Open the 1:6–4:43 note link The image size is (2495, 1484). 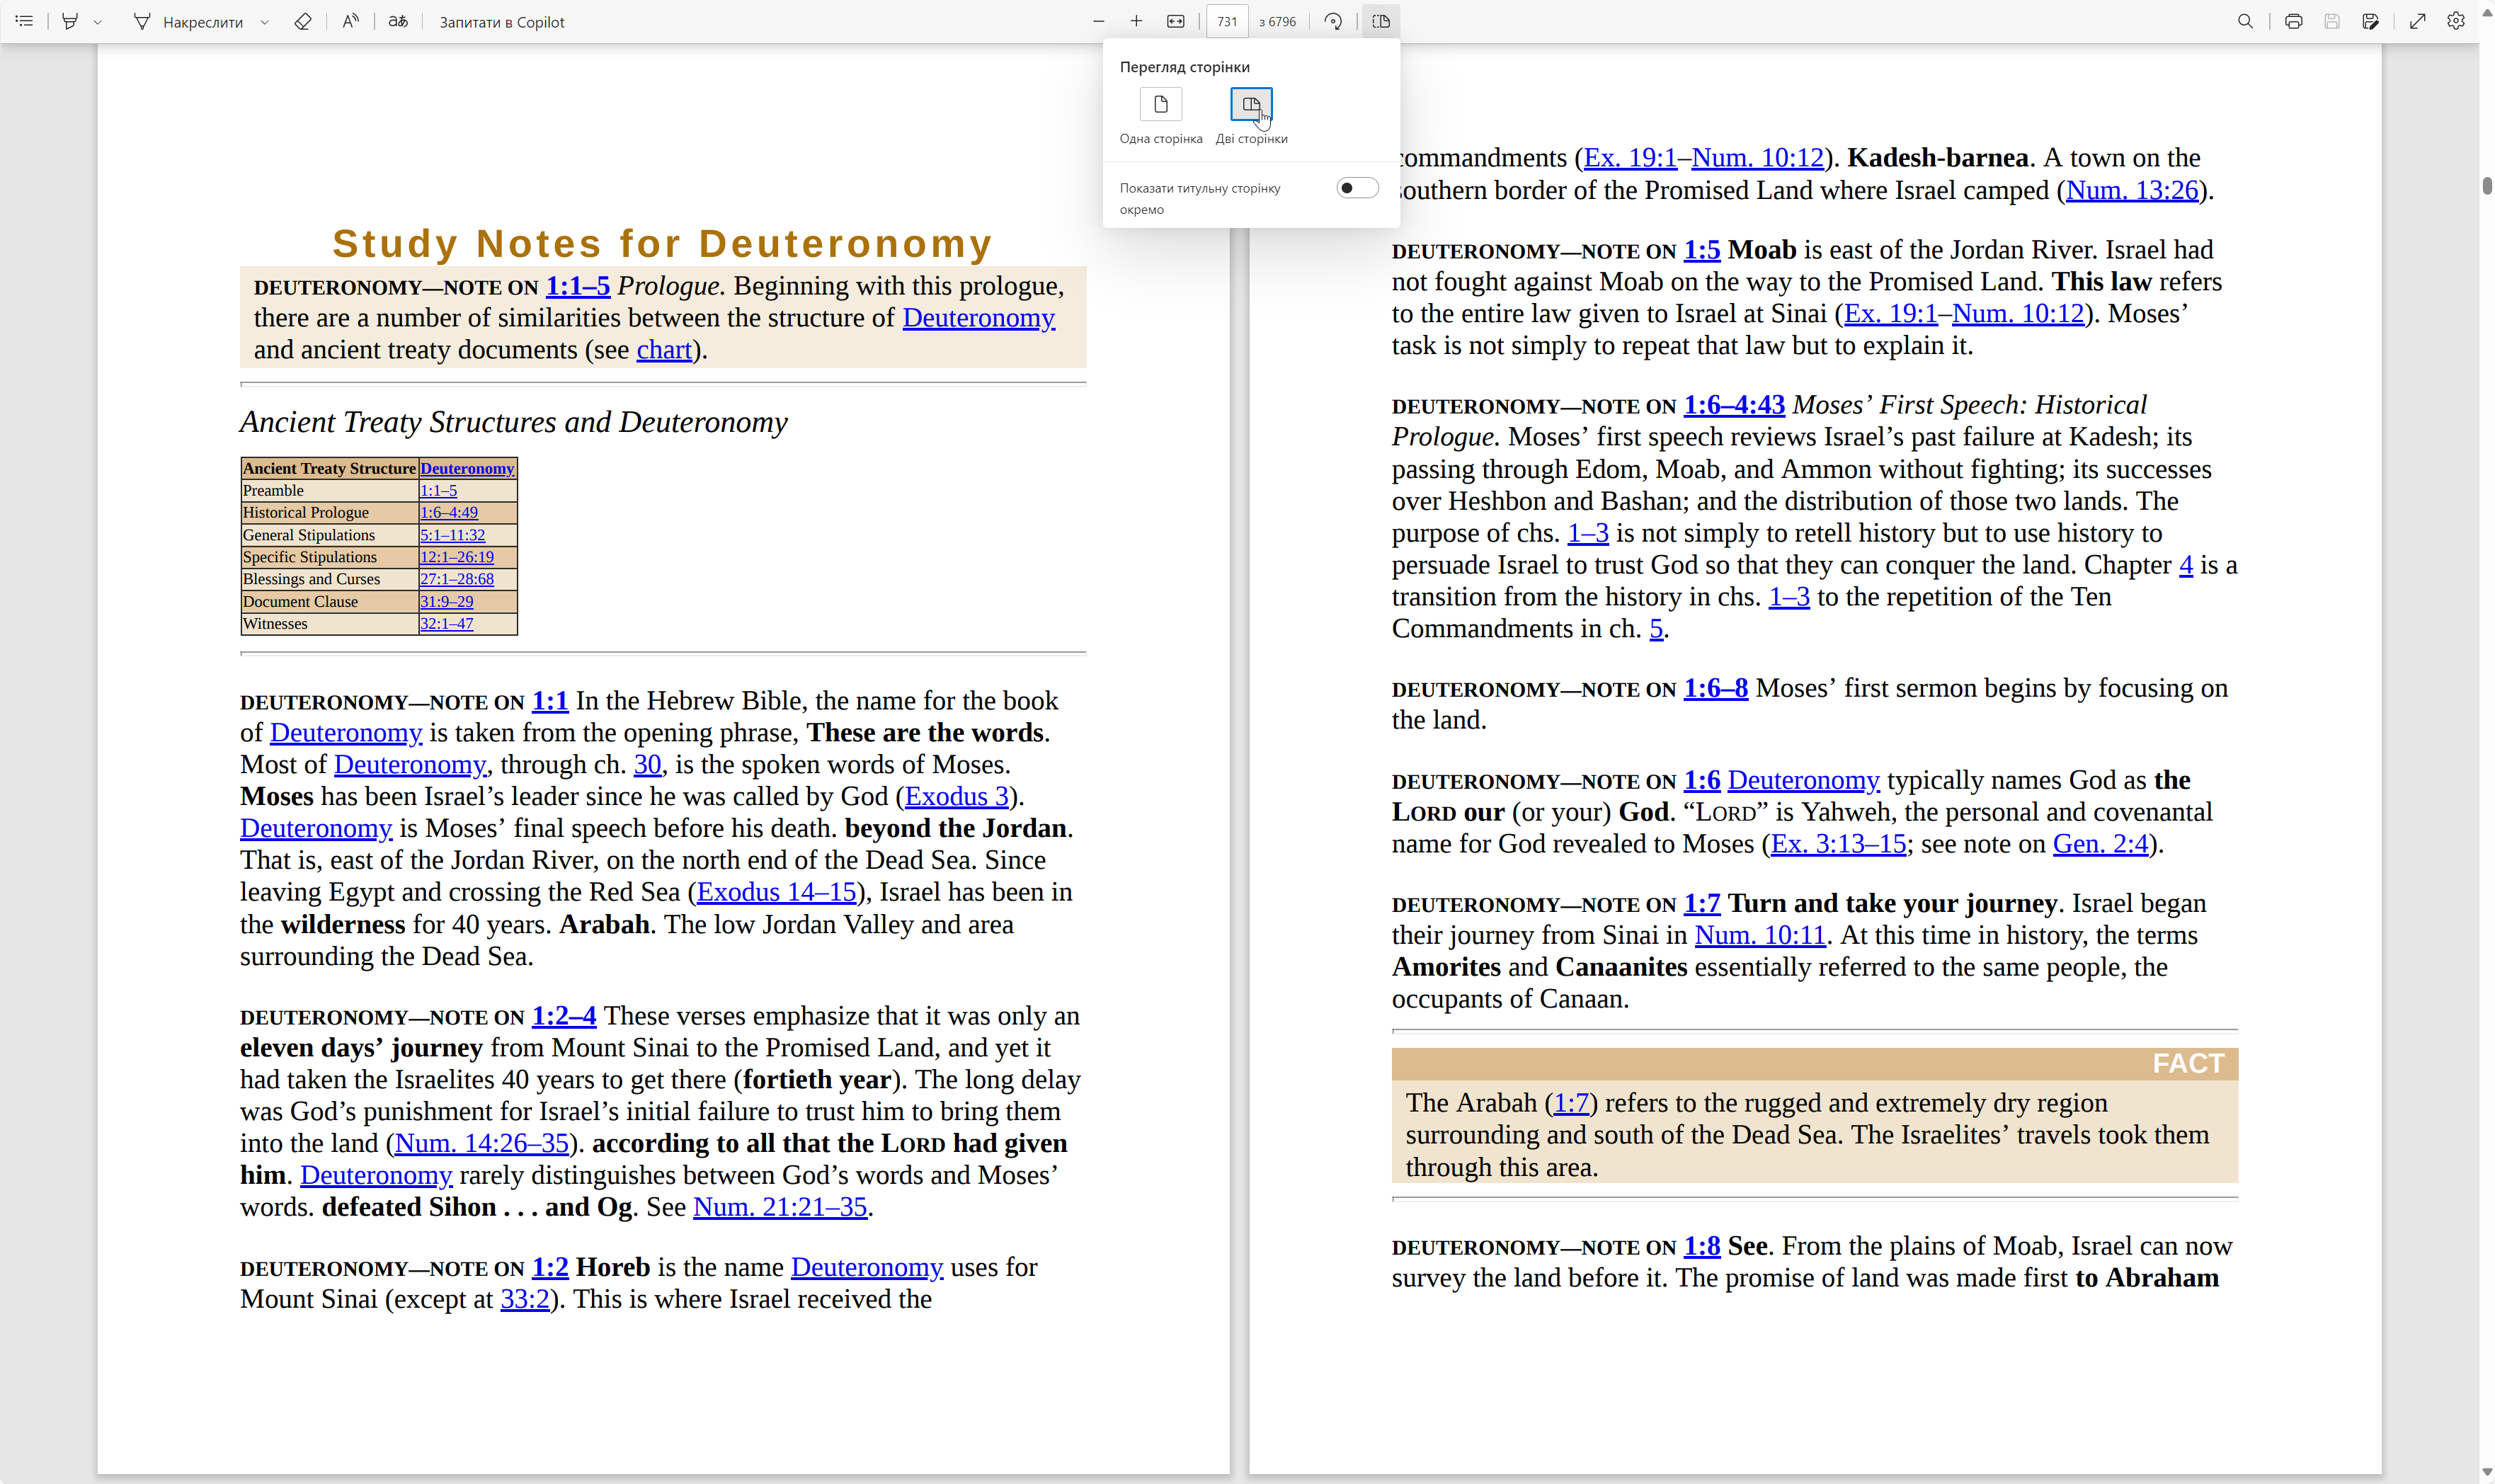(x=1734, y=405)
